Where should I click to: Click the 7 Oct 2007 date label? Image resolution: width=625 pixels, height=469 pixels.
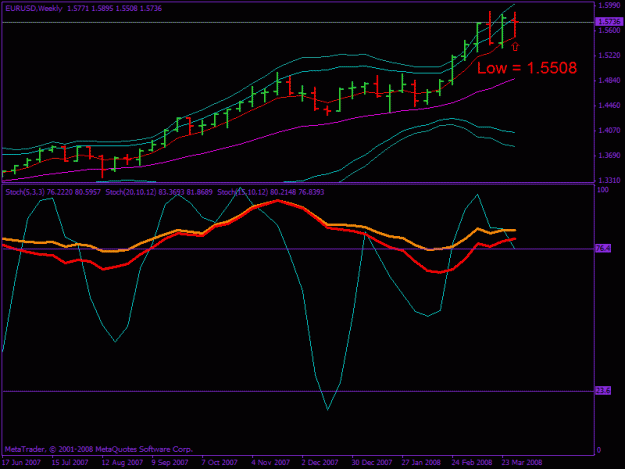[x=220, y=463]
